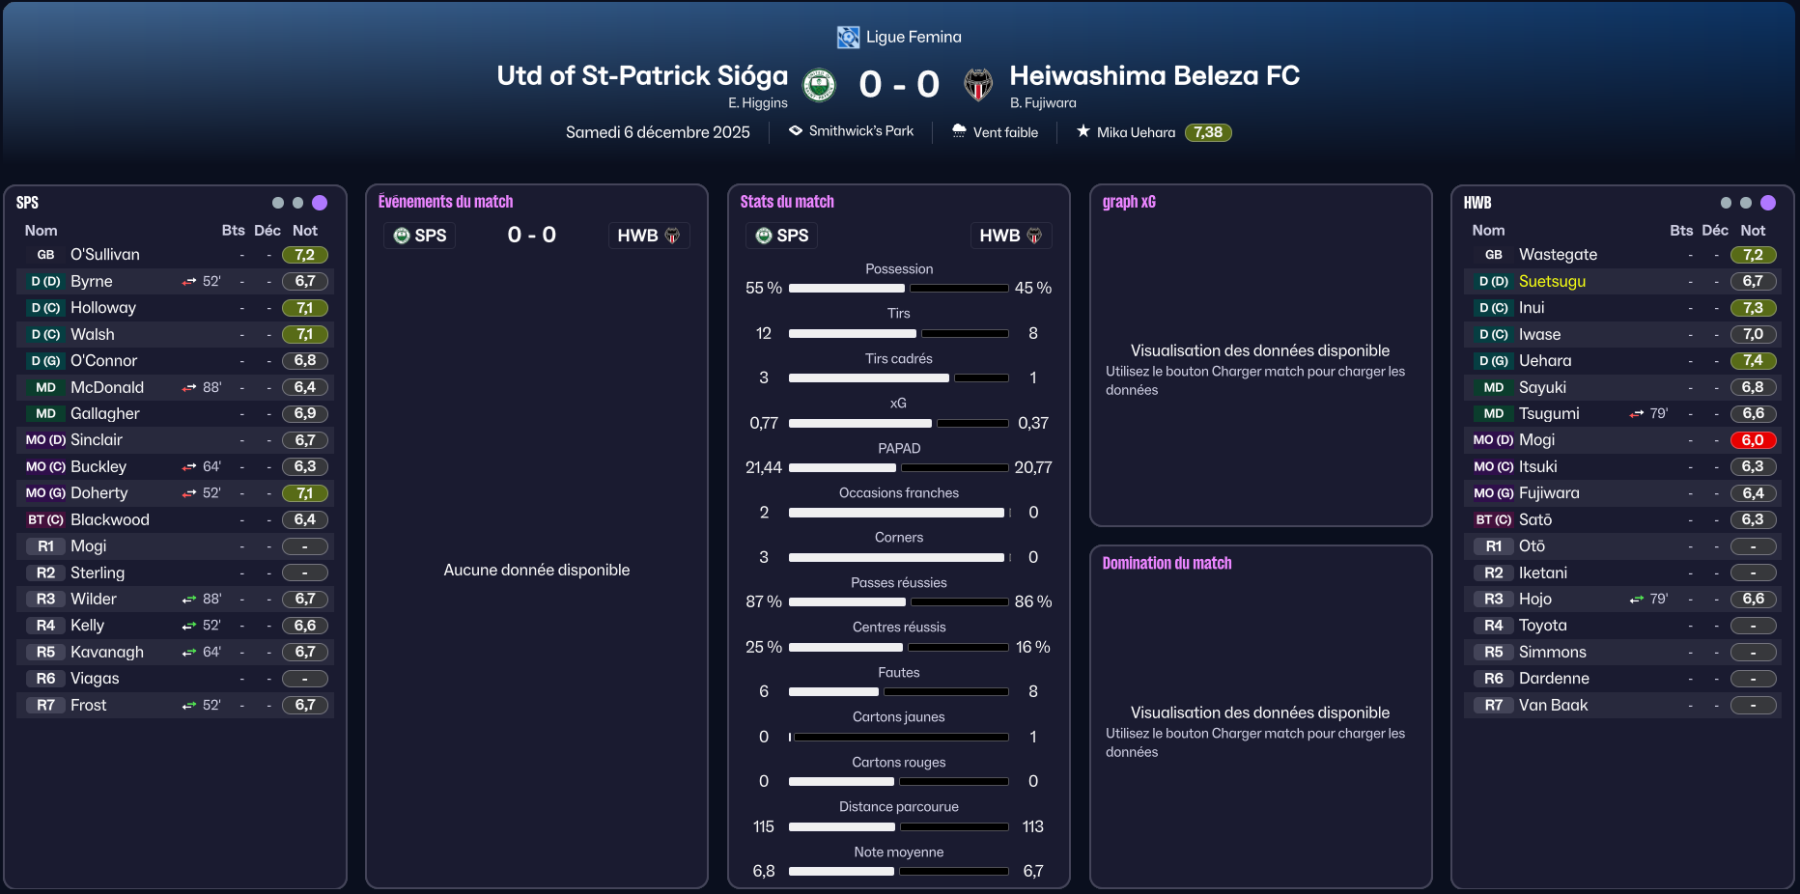Click the substitution icon on Tsugumi's row
This screenshot has width=1800, height=894.
(x=1637, y=414)
